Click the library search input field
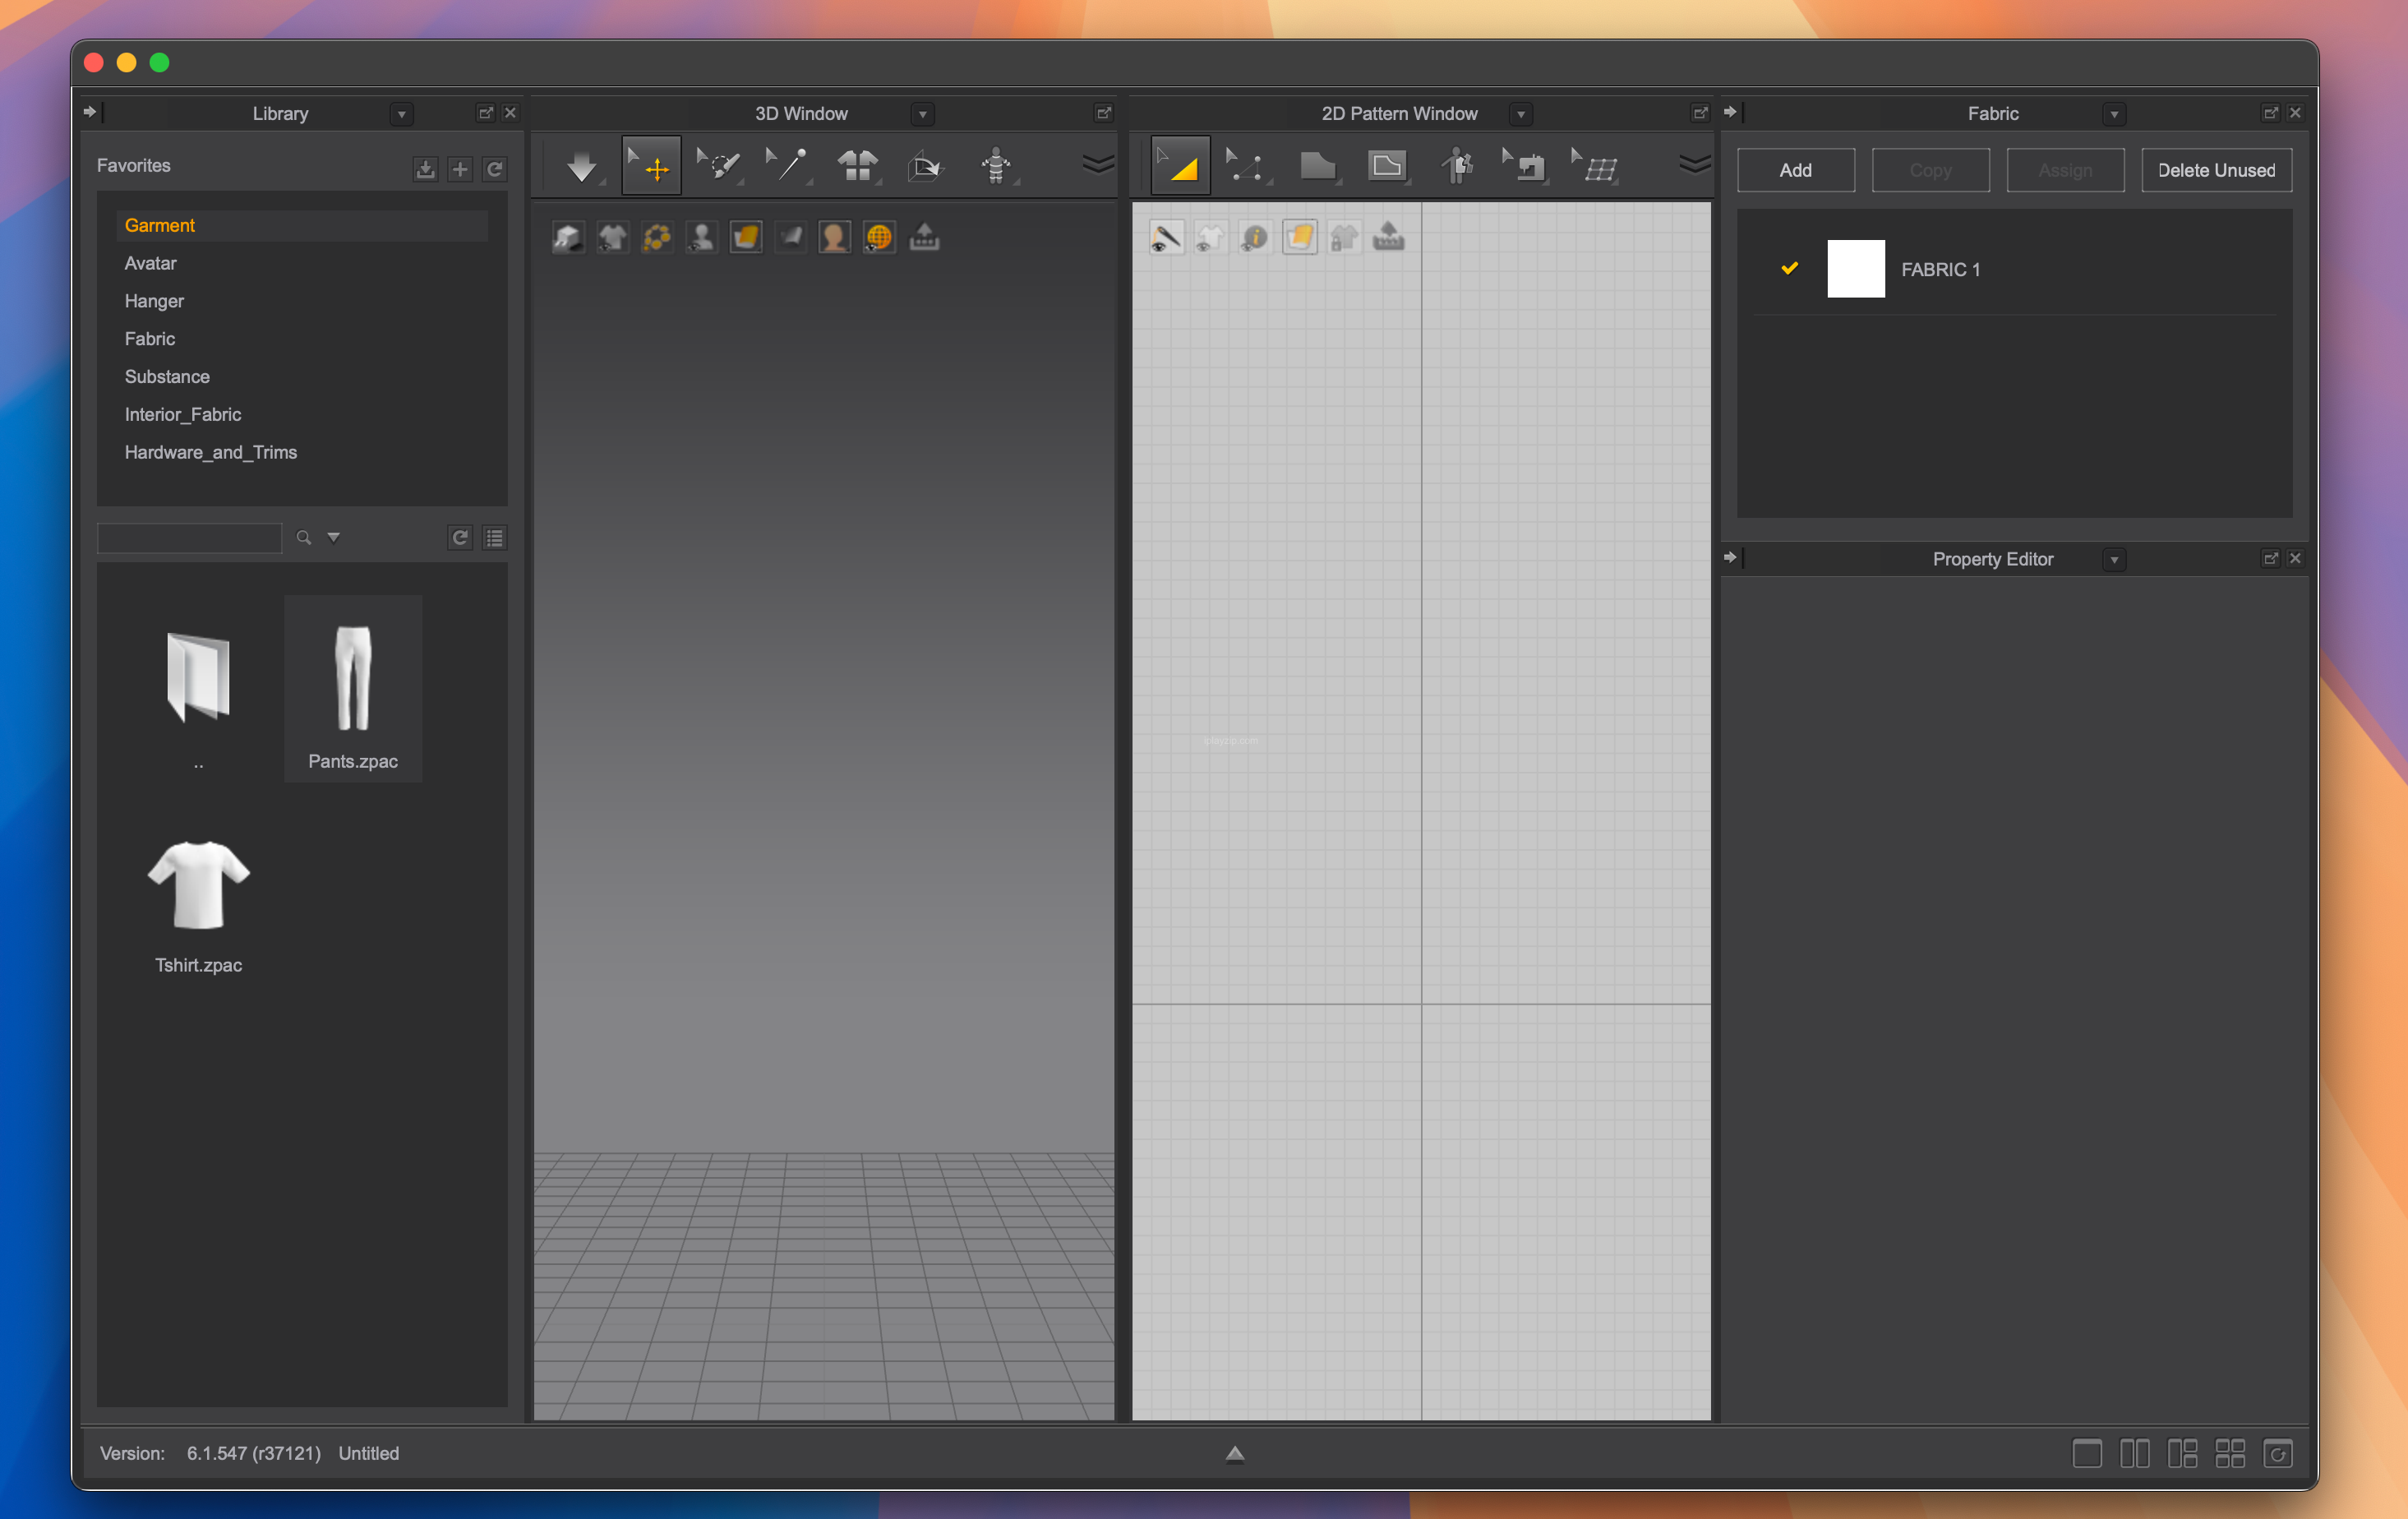2408x1519 pixels. [190, 538]
